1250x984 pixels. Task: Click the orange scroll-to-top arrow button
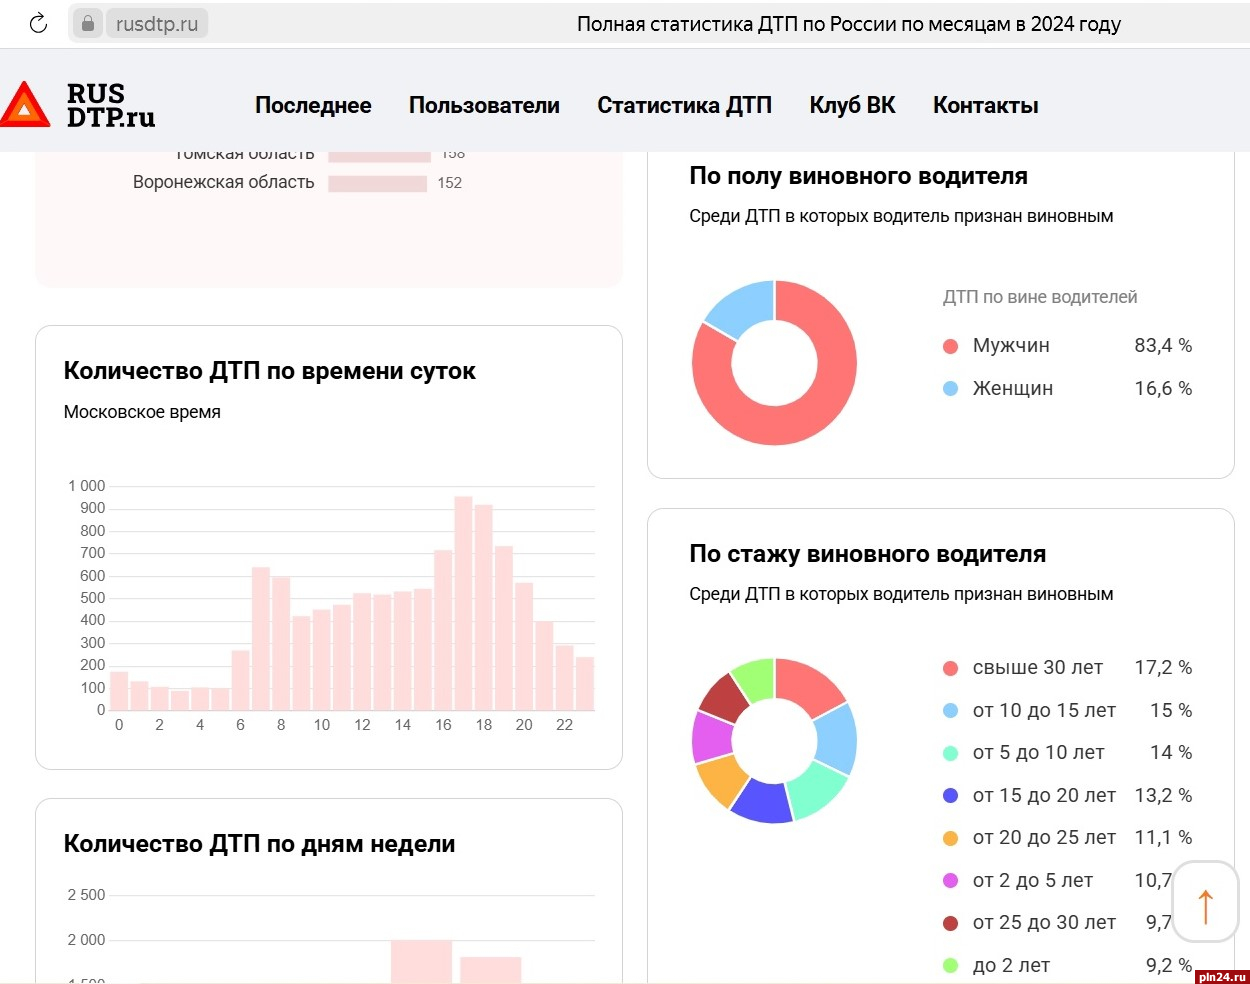(1206, 902)
